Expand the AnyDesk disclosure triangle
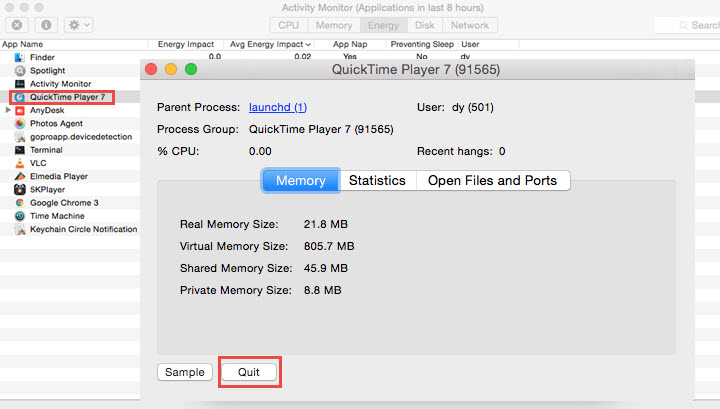720x409 pixels. (9, 110)
